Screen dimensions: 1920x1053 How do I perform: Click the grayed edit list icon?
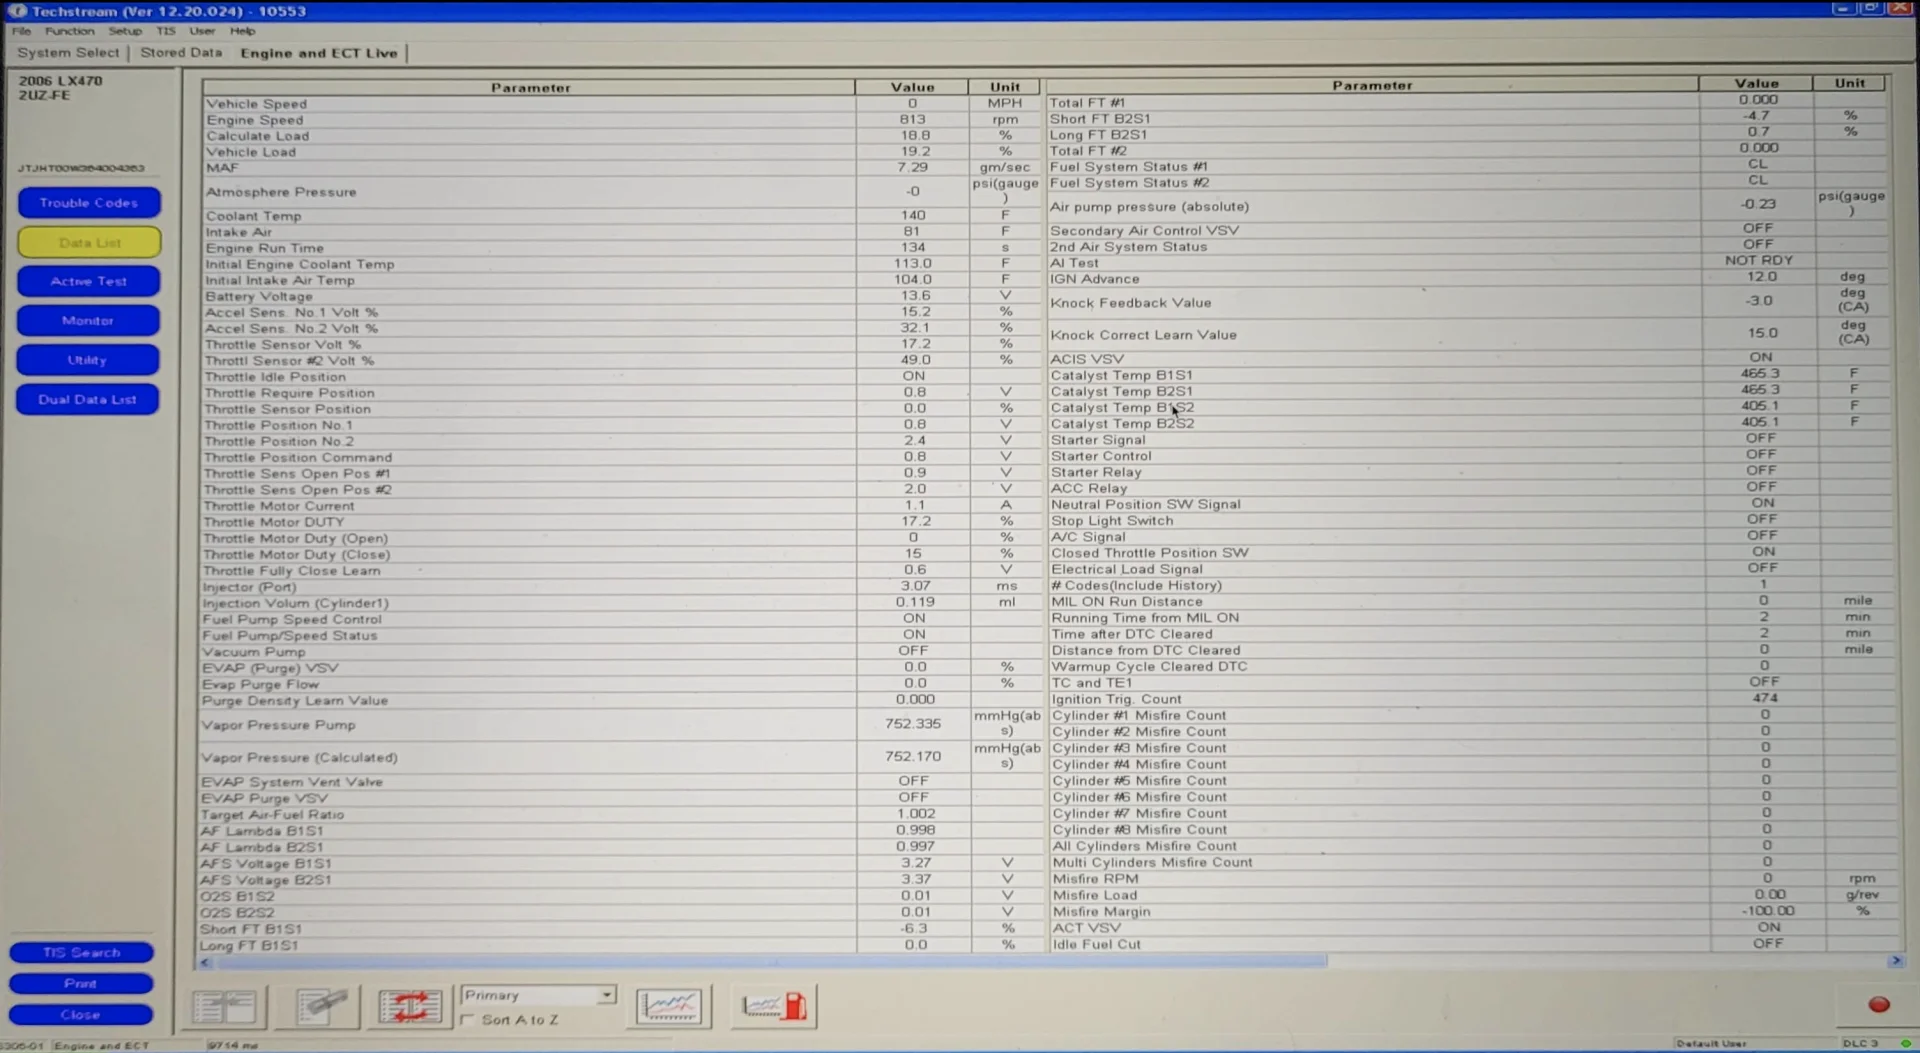[321, 1006]
